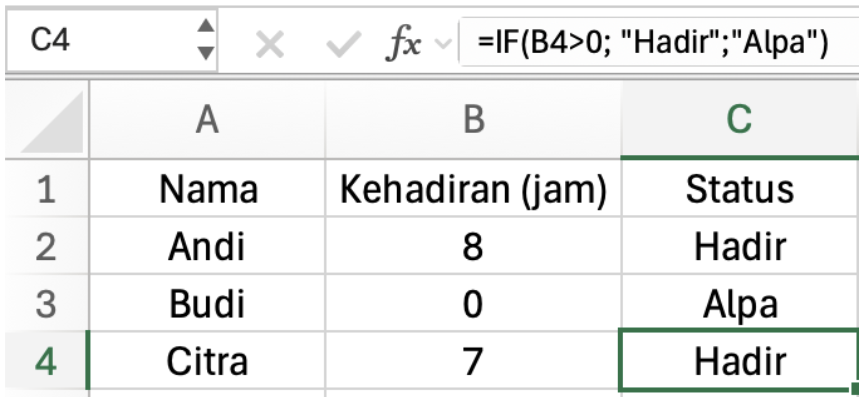Screen dimensions: 864x400
Task: Click the cancel (X) formula icon
Action: tap(270, 43)
